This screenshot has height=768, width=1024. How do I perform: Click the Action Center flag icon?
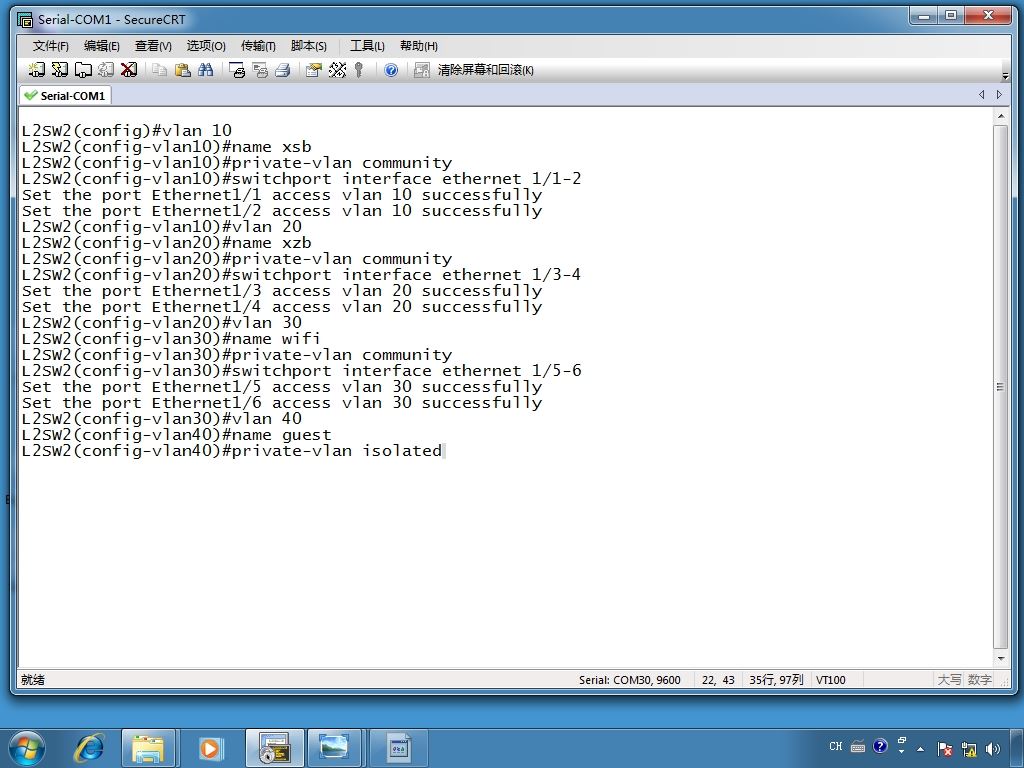[x=944, y=749]
